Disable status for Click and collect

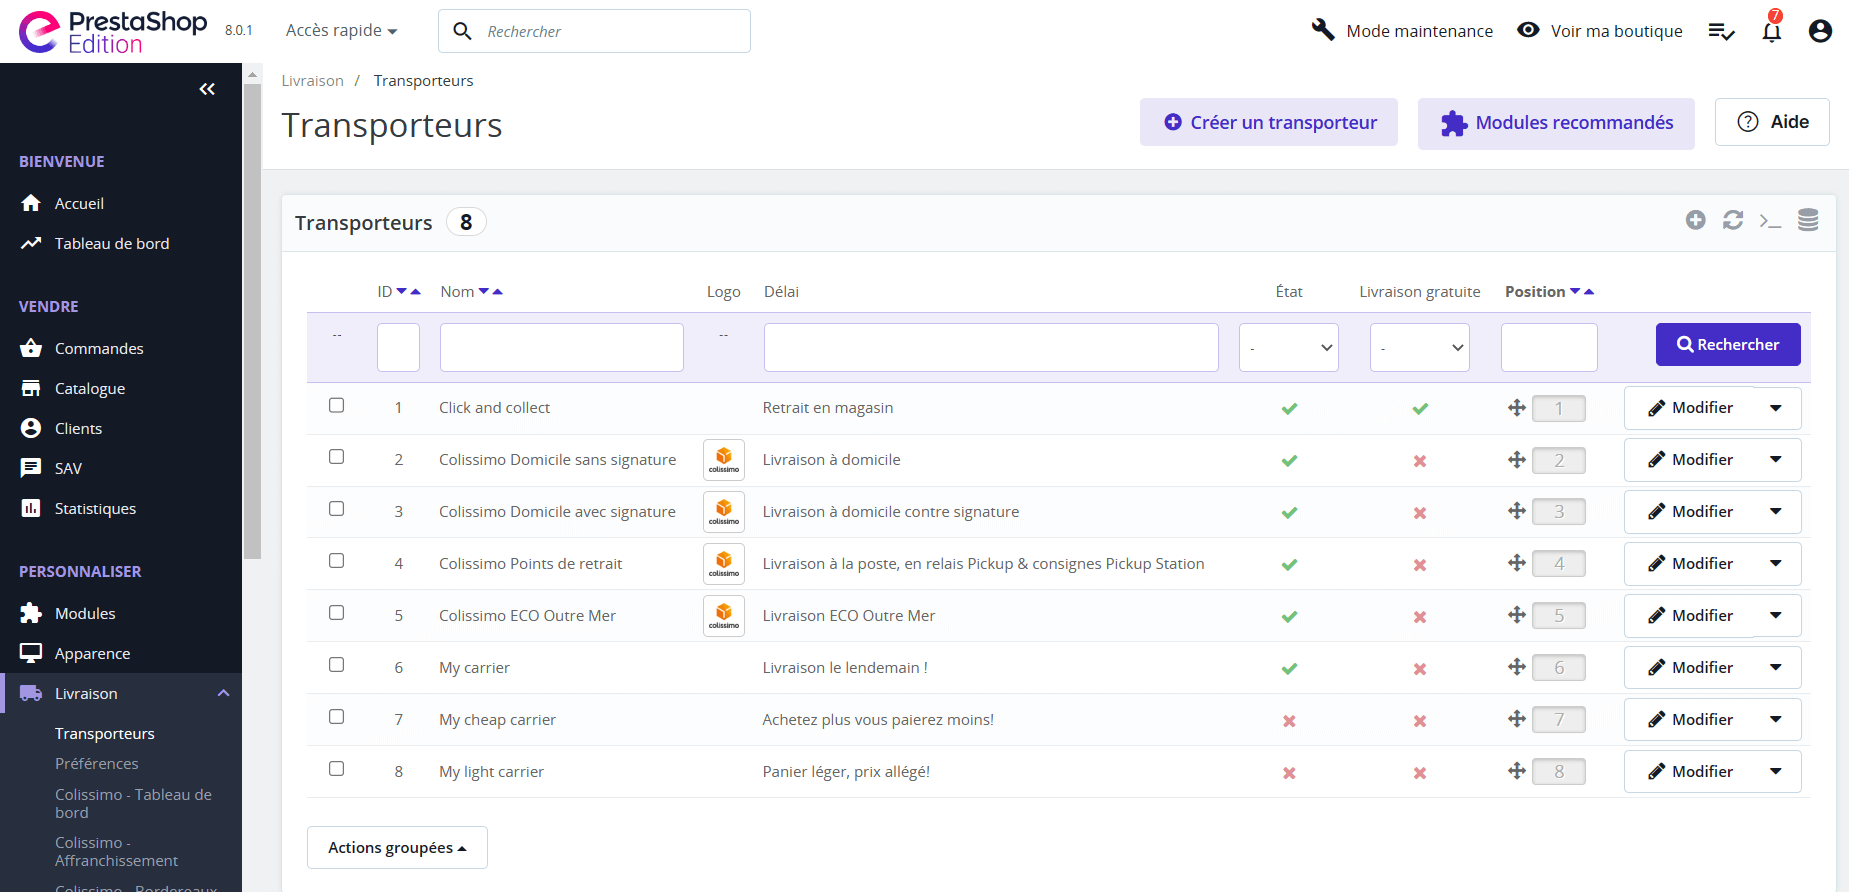[1289, 409]
